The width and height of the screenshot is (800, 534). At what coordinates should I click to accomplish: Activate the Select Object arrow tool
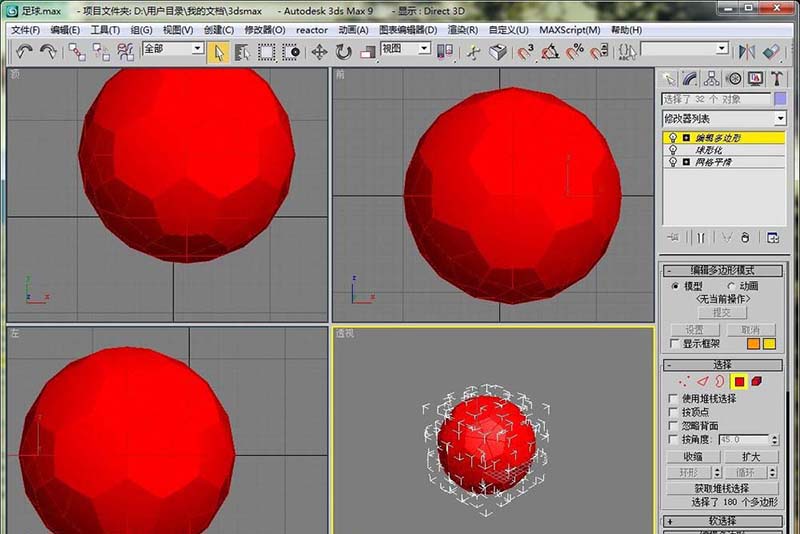(218, 53)
